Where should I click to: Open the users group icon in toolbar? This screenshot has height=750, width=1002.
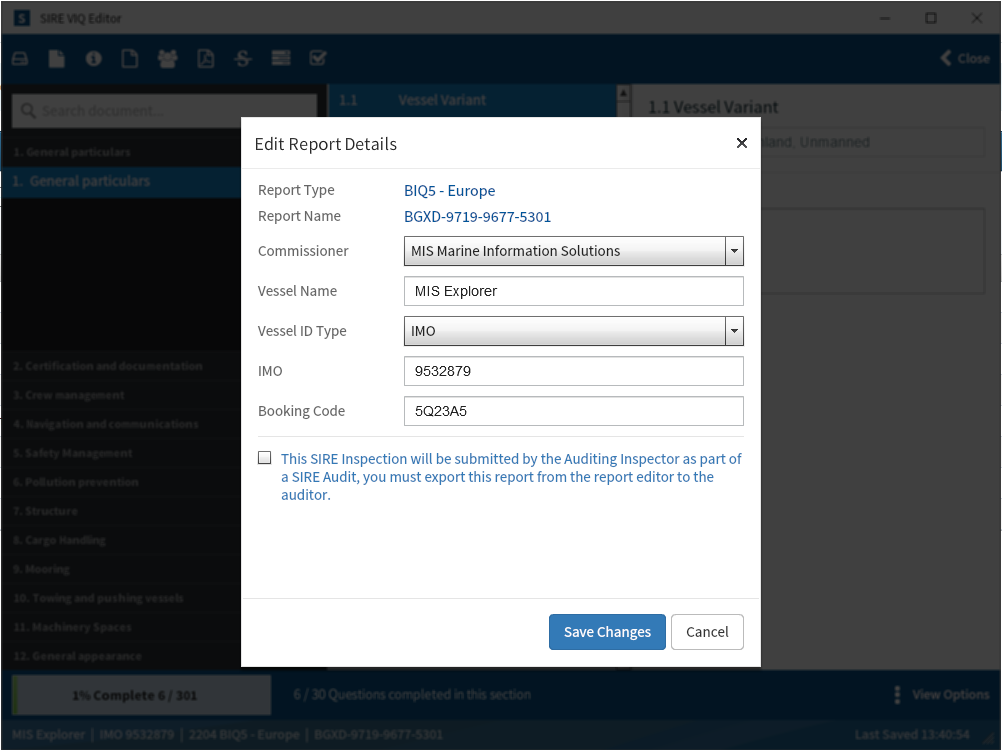pyautogui.click(x=167, y=59)
